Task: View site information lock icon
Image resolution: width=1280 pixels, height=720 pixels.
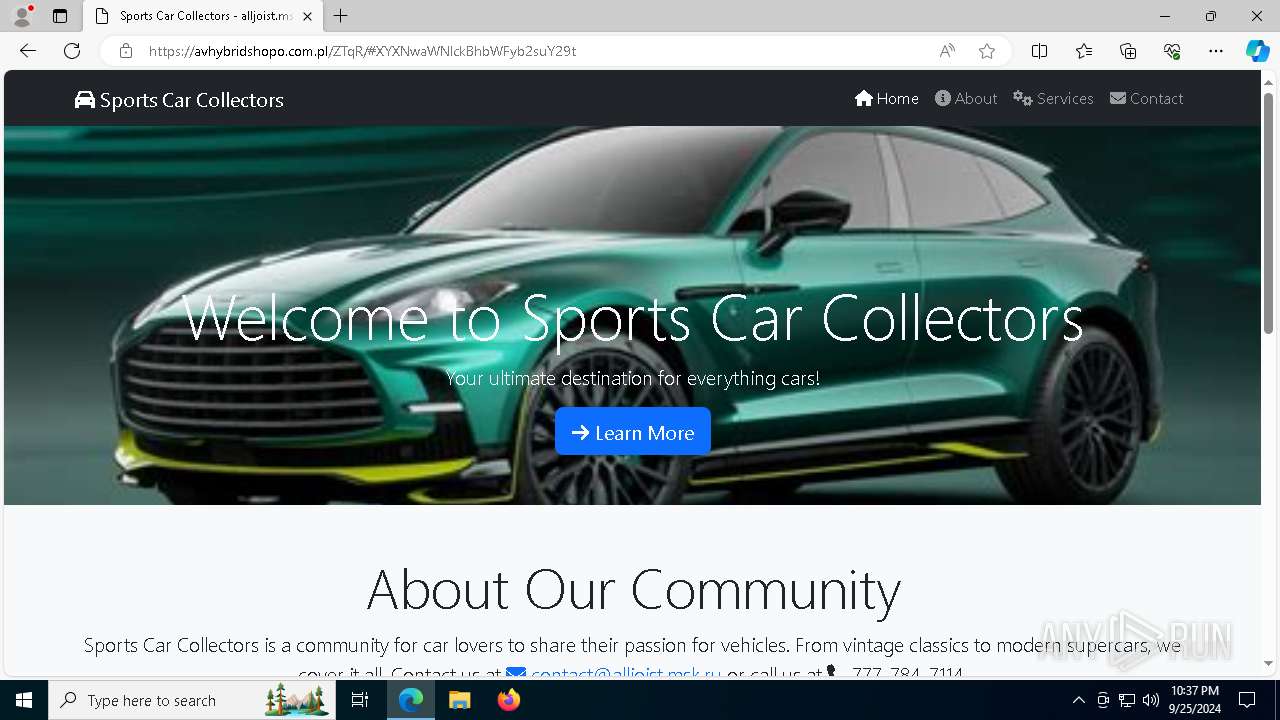Action: (x=126, y=51)
